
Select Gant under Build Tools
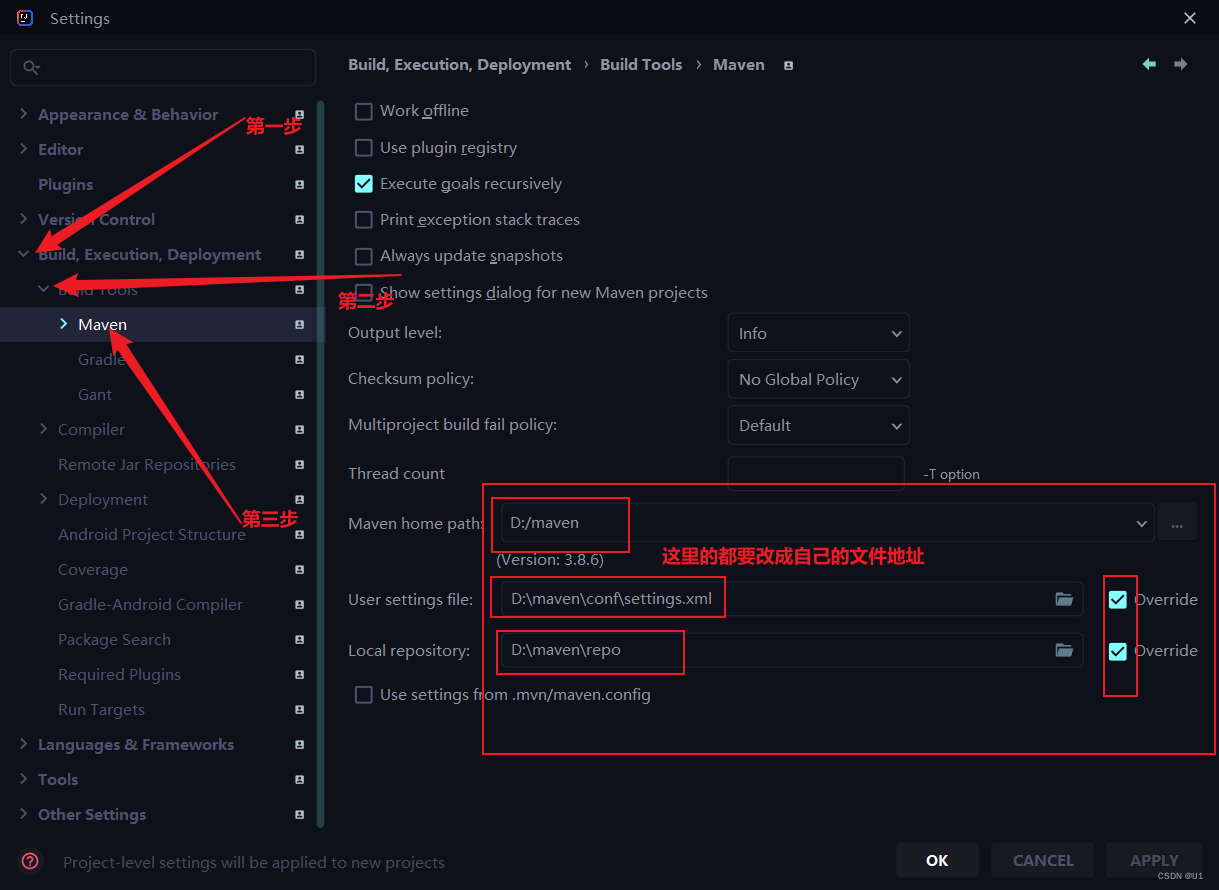(95, 395)
